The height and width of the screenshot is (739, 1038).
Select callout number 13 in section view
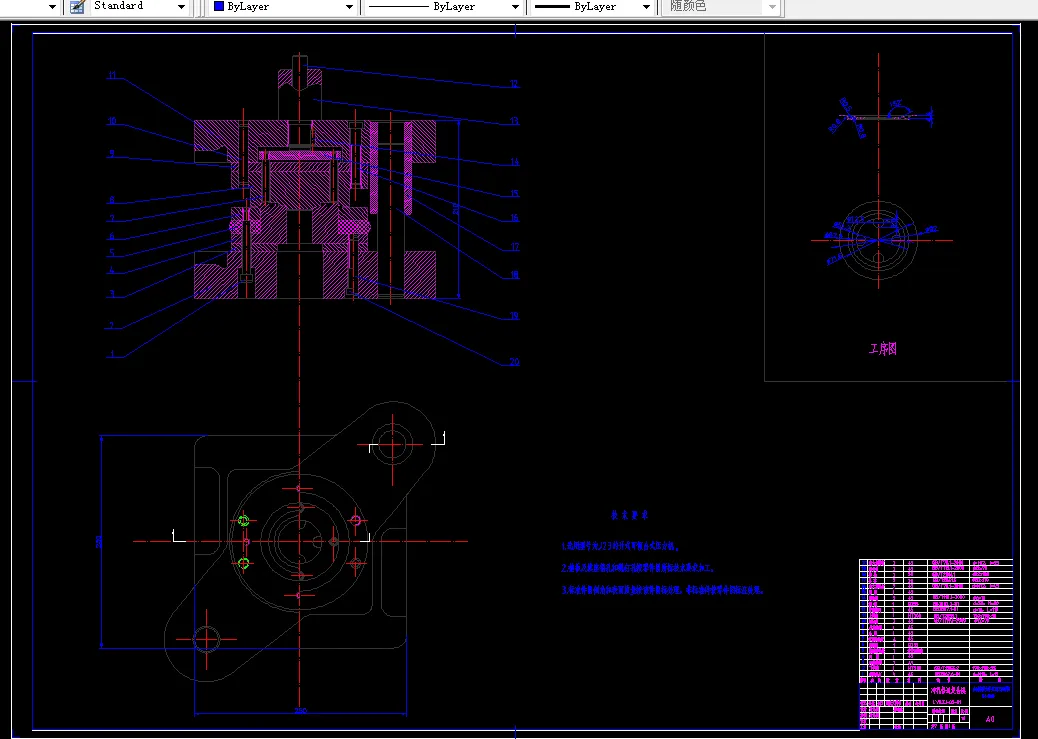pos(514,121)
